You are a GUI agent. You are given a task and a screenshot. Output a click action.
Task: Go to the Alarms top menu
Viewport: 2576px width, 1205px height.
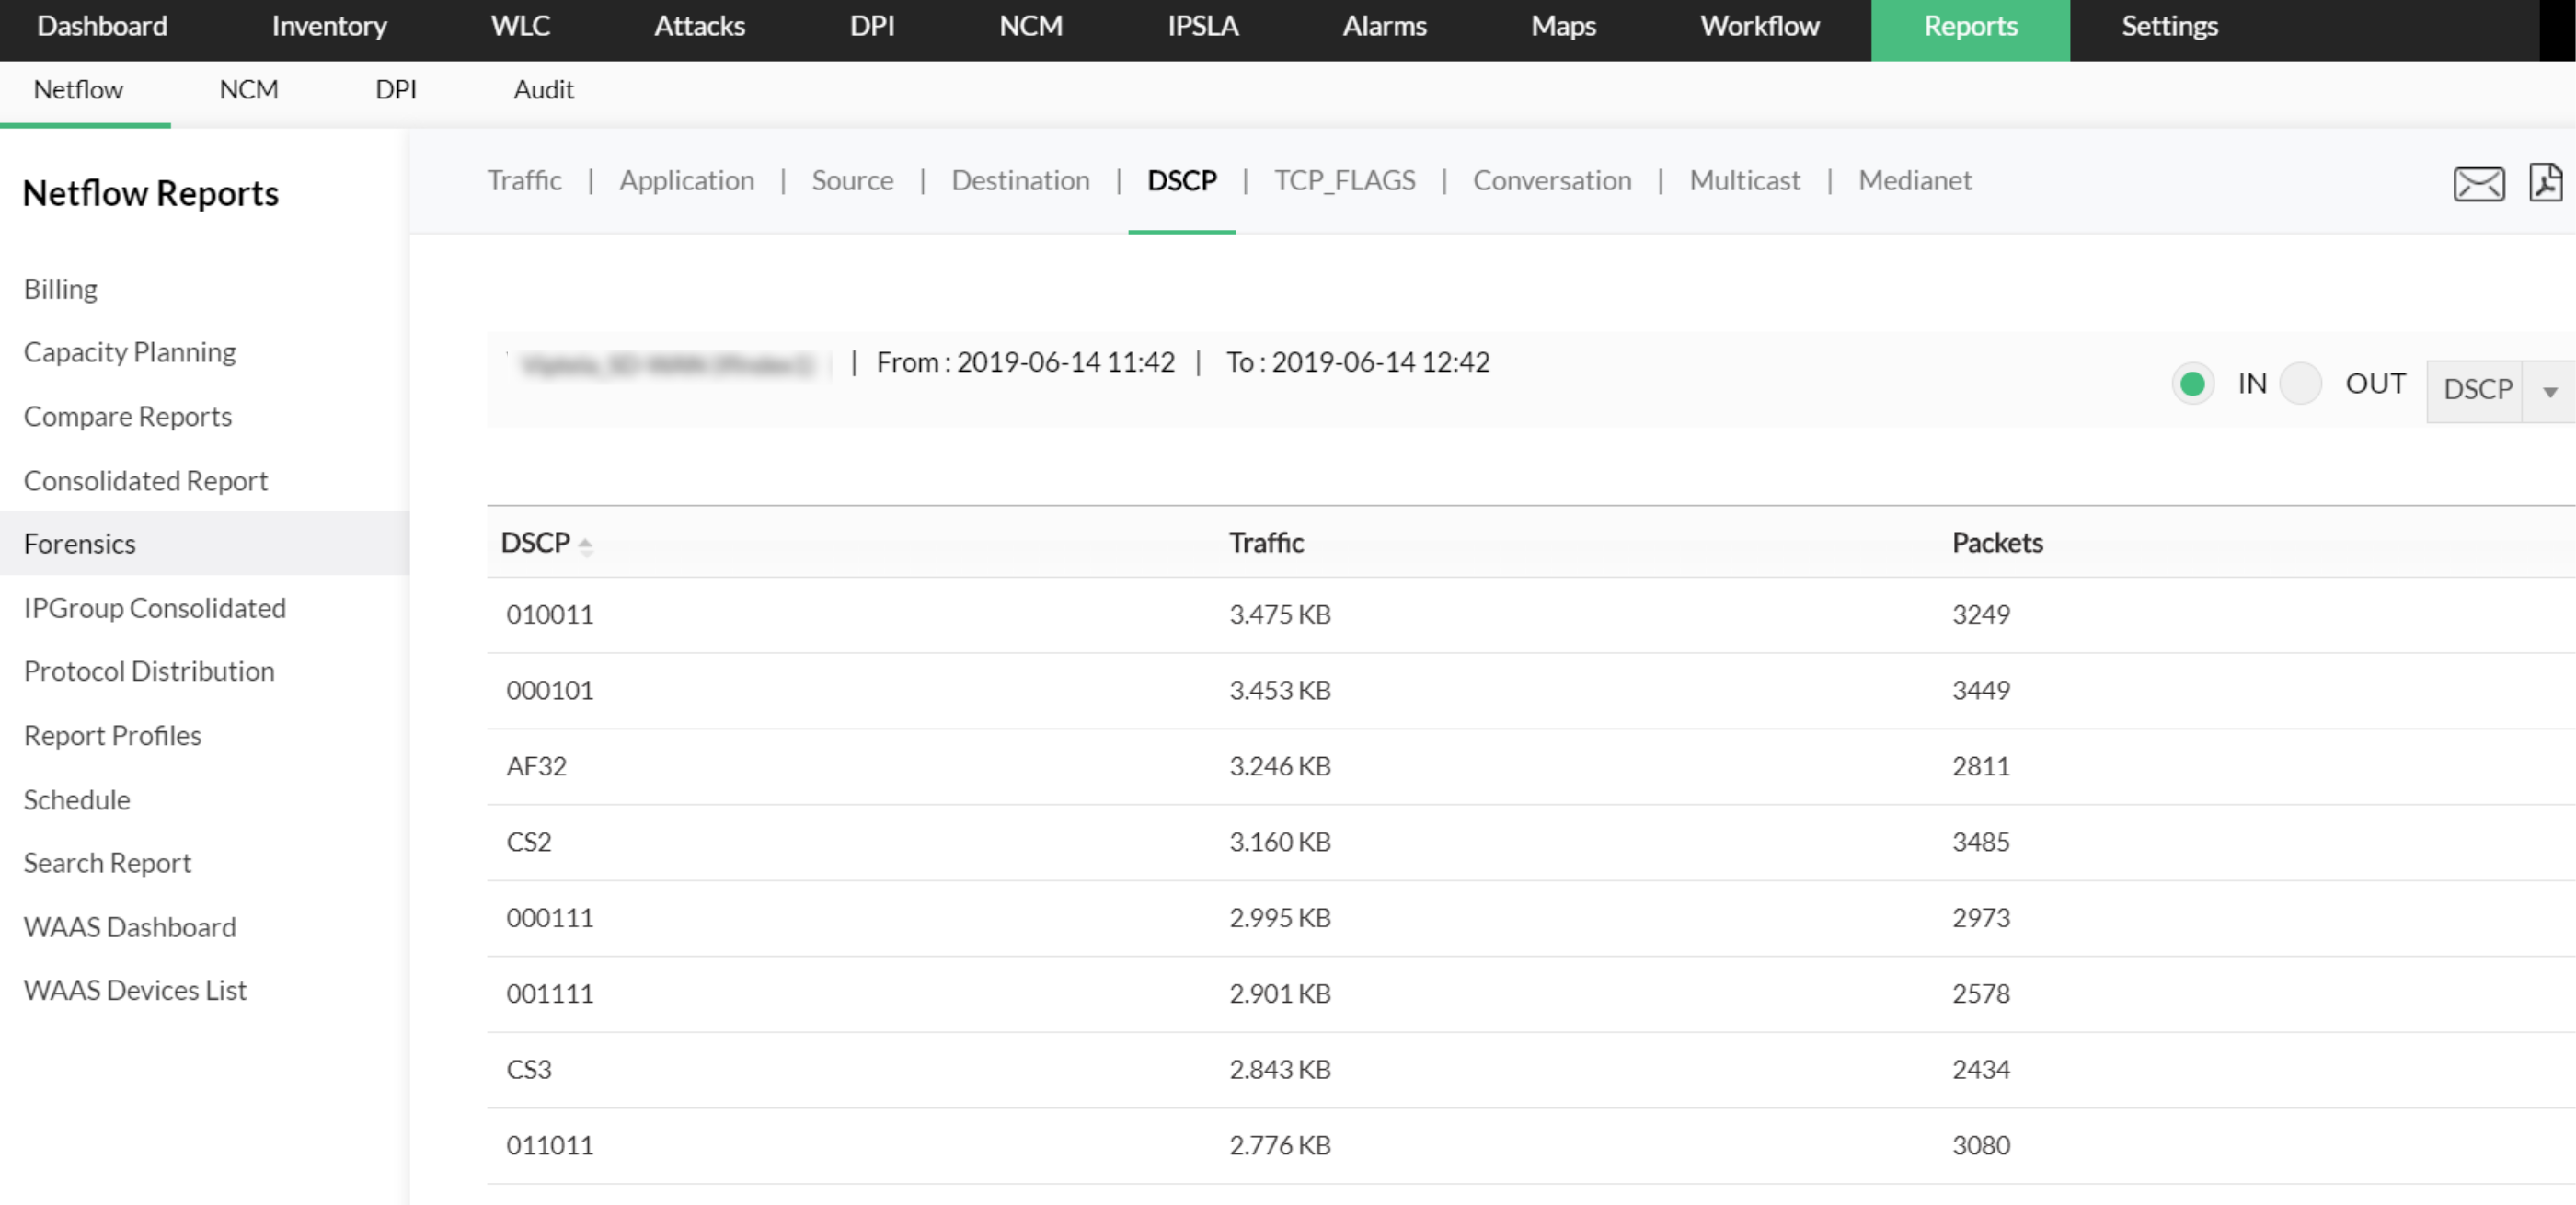point(1384,26)
